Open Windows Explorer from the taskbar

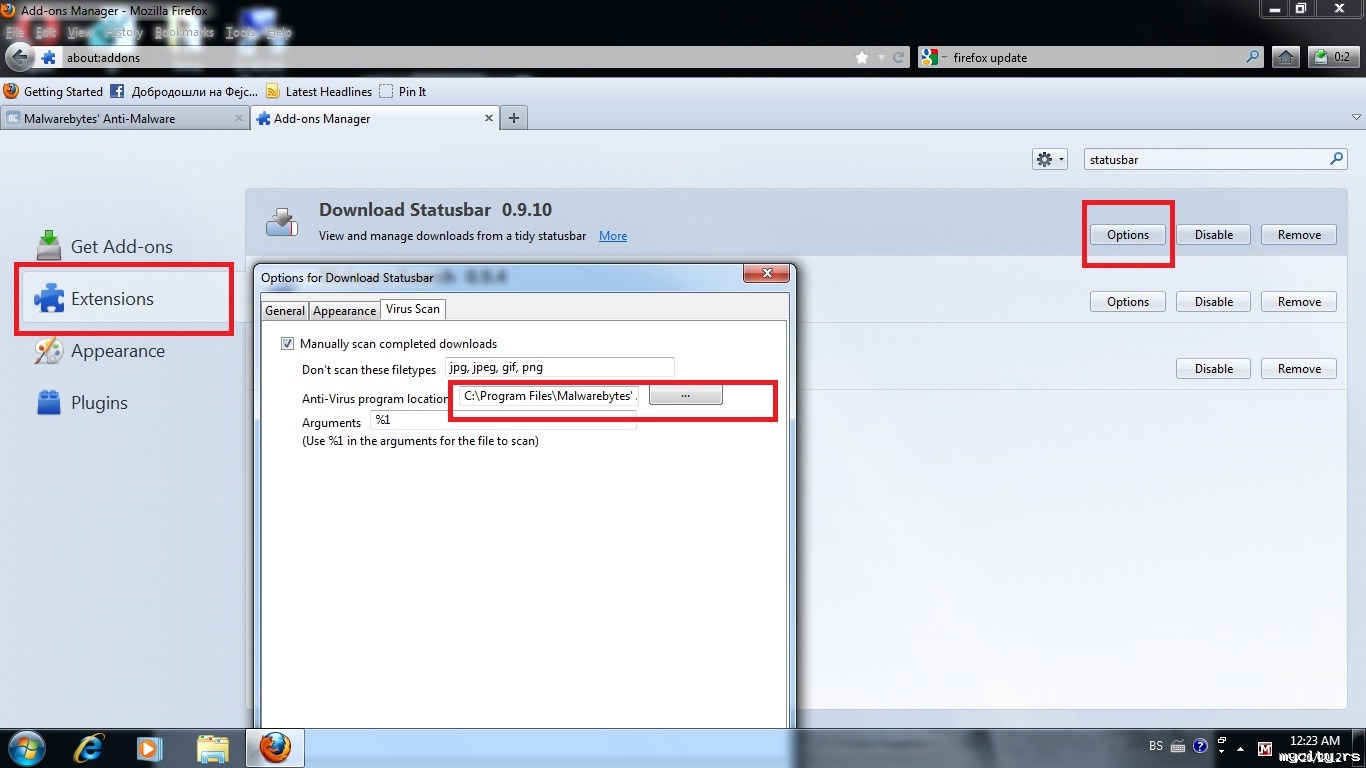212,747
